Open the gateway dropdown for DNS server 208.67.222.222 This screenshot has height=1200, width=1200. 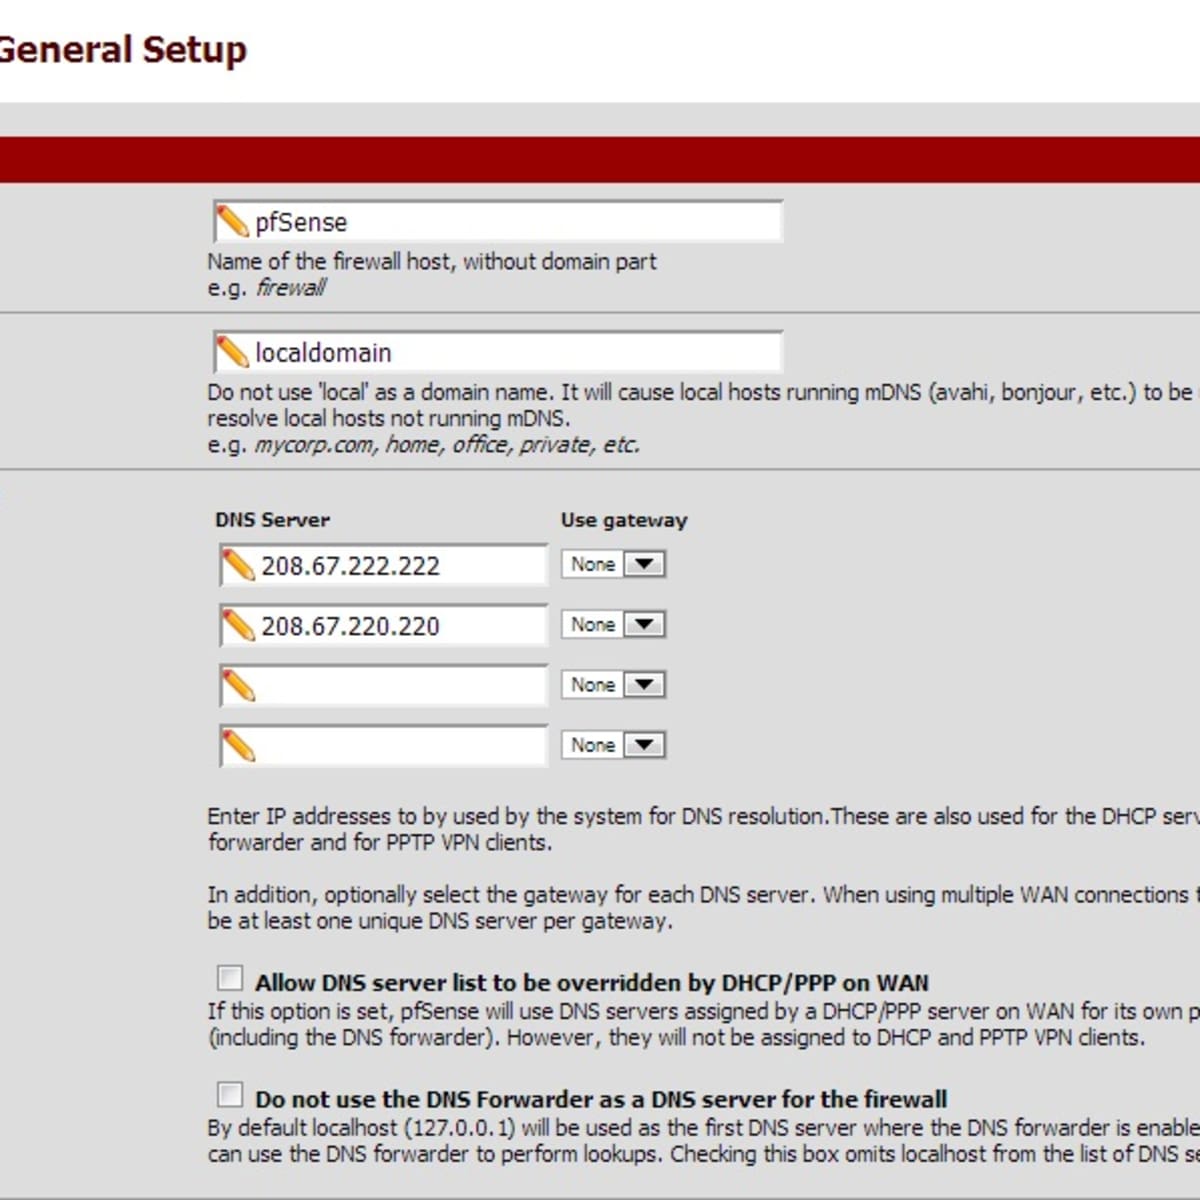[643, 564]
